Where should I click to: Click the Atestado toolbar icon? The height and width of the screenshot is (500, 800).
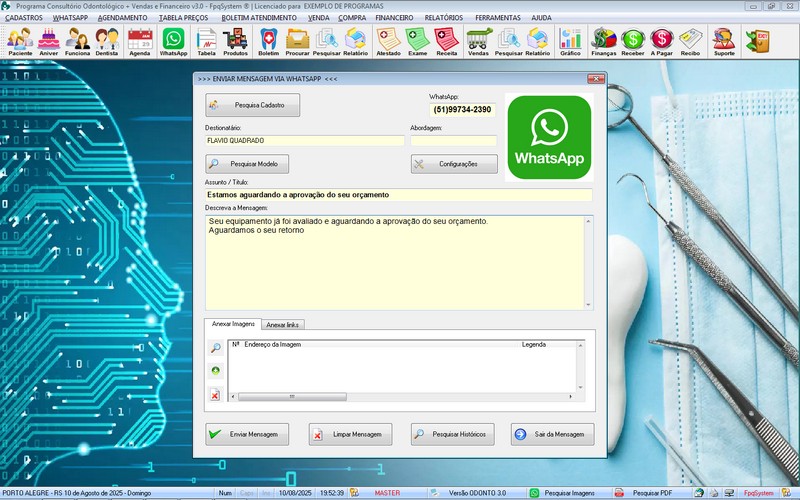point(388,40)
